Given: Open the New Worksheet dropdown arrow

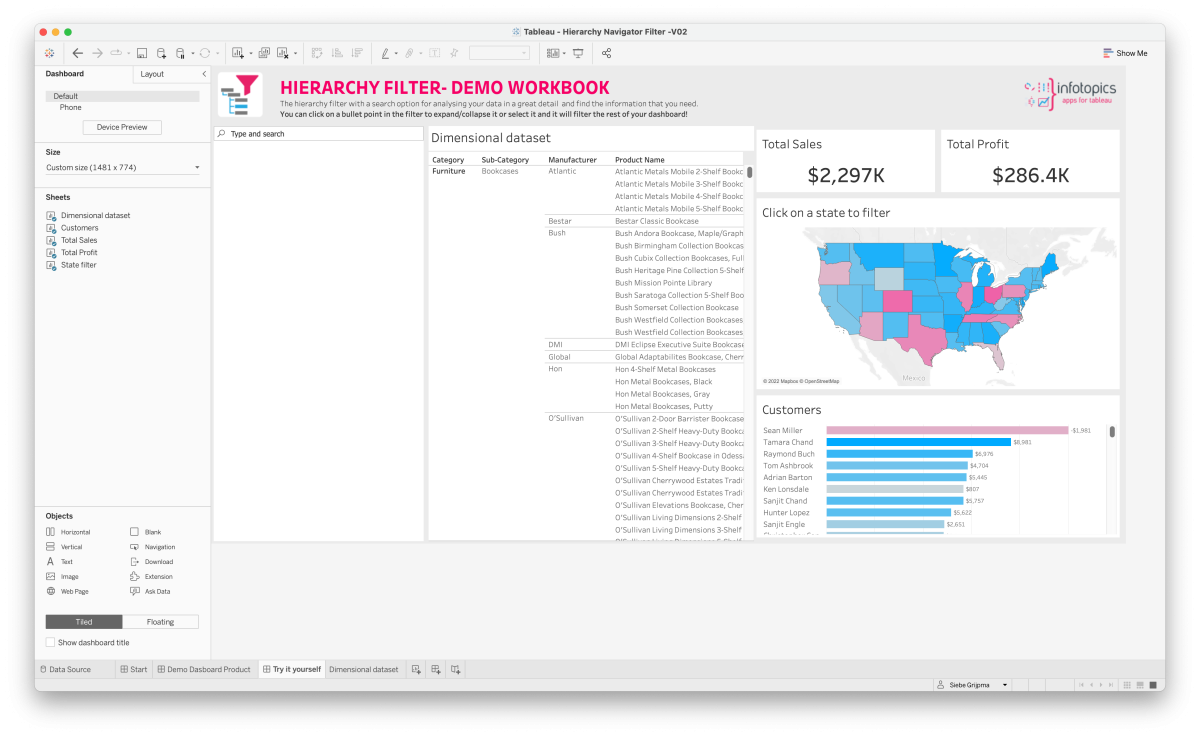Looking at the screenshot, I should click(x=250, y=52).
